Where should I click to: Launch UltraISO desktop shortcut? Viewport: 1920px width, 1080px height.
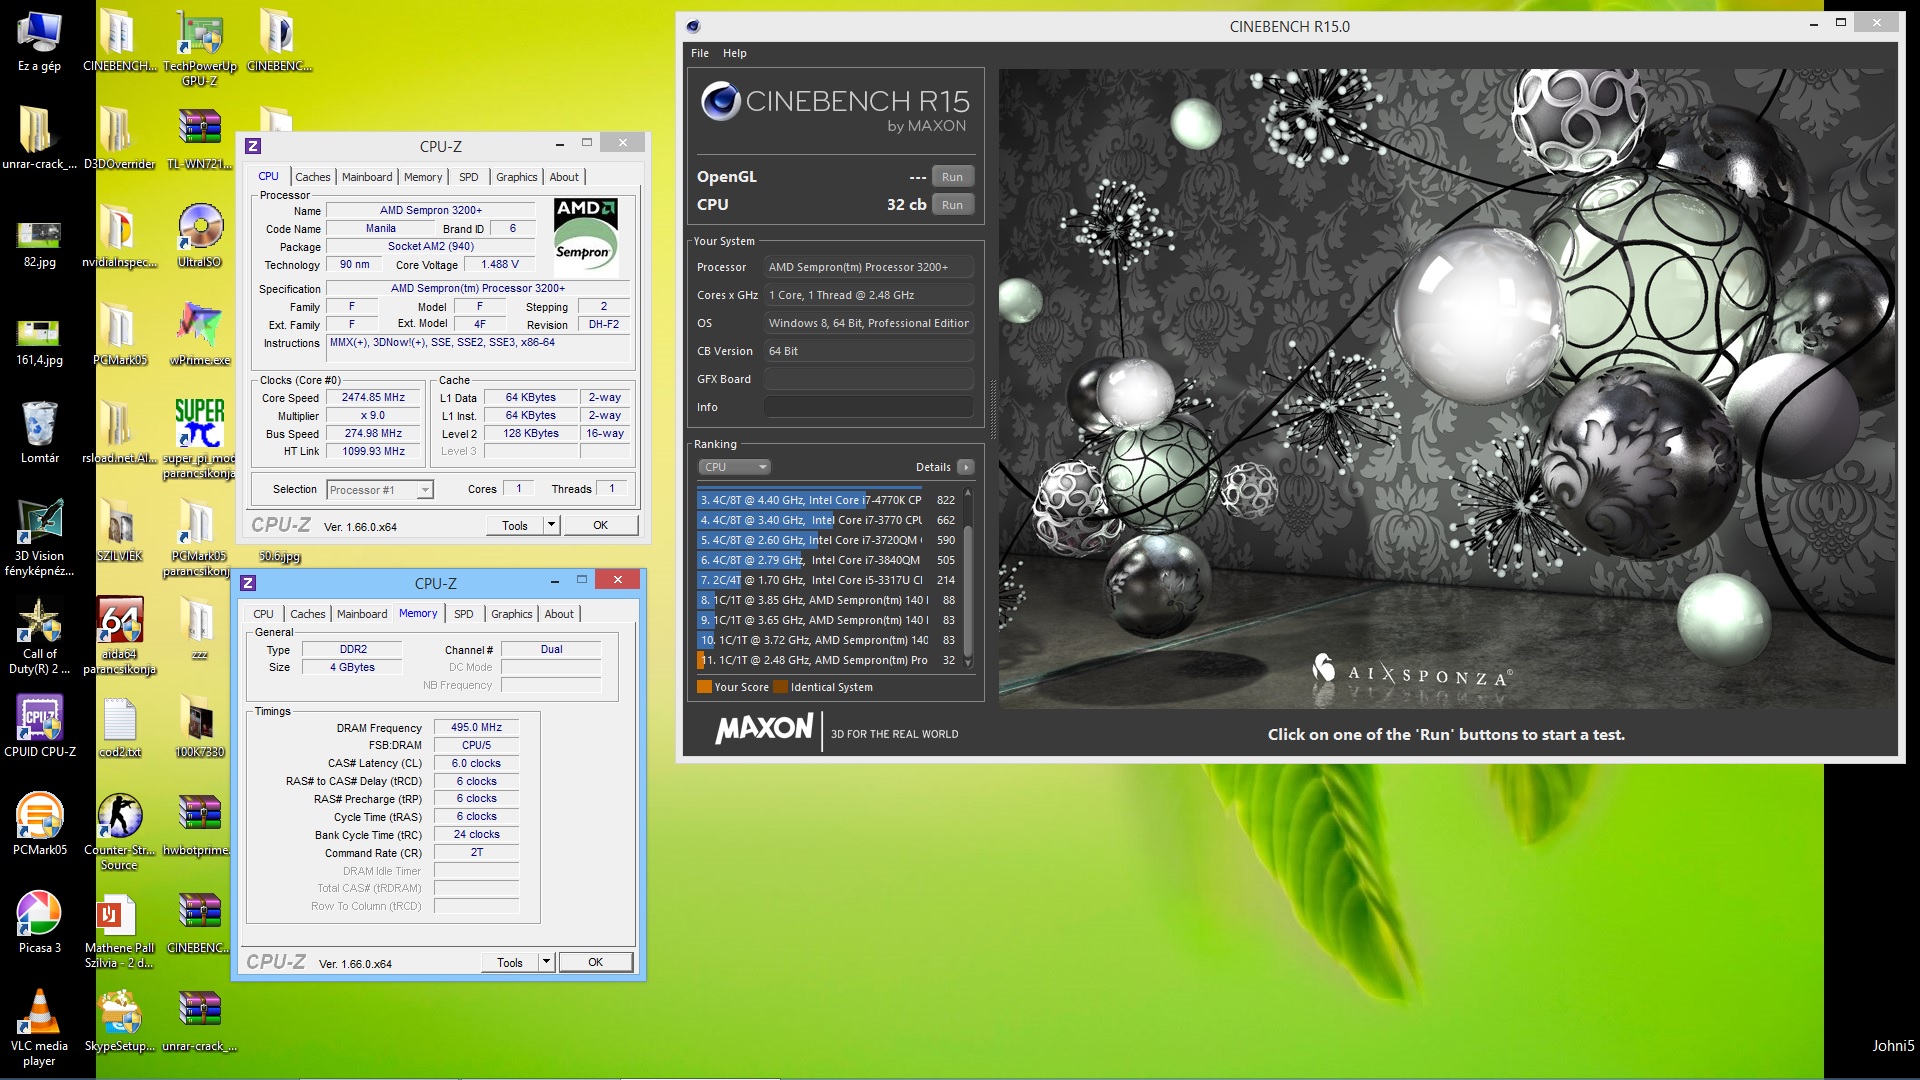point(199,235)
